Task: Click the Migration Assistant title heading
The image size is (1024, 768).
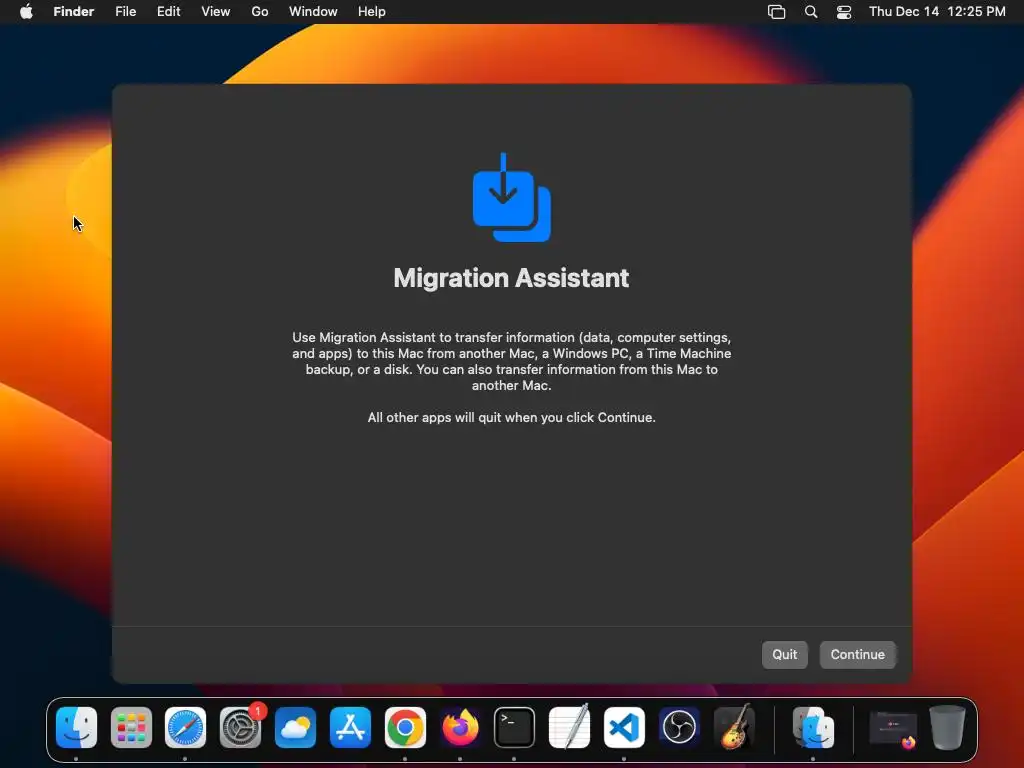Action: (511, 278)
